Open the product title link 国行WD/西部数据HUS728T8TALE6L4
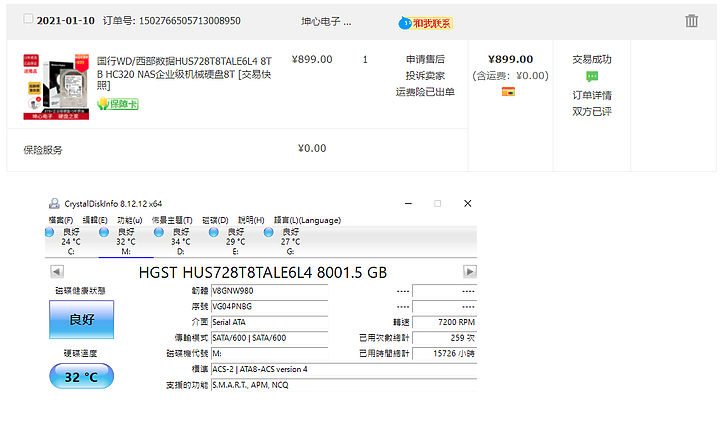The height and width of the screenshot is (440, 720). (184, 73)
